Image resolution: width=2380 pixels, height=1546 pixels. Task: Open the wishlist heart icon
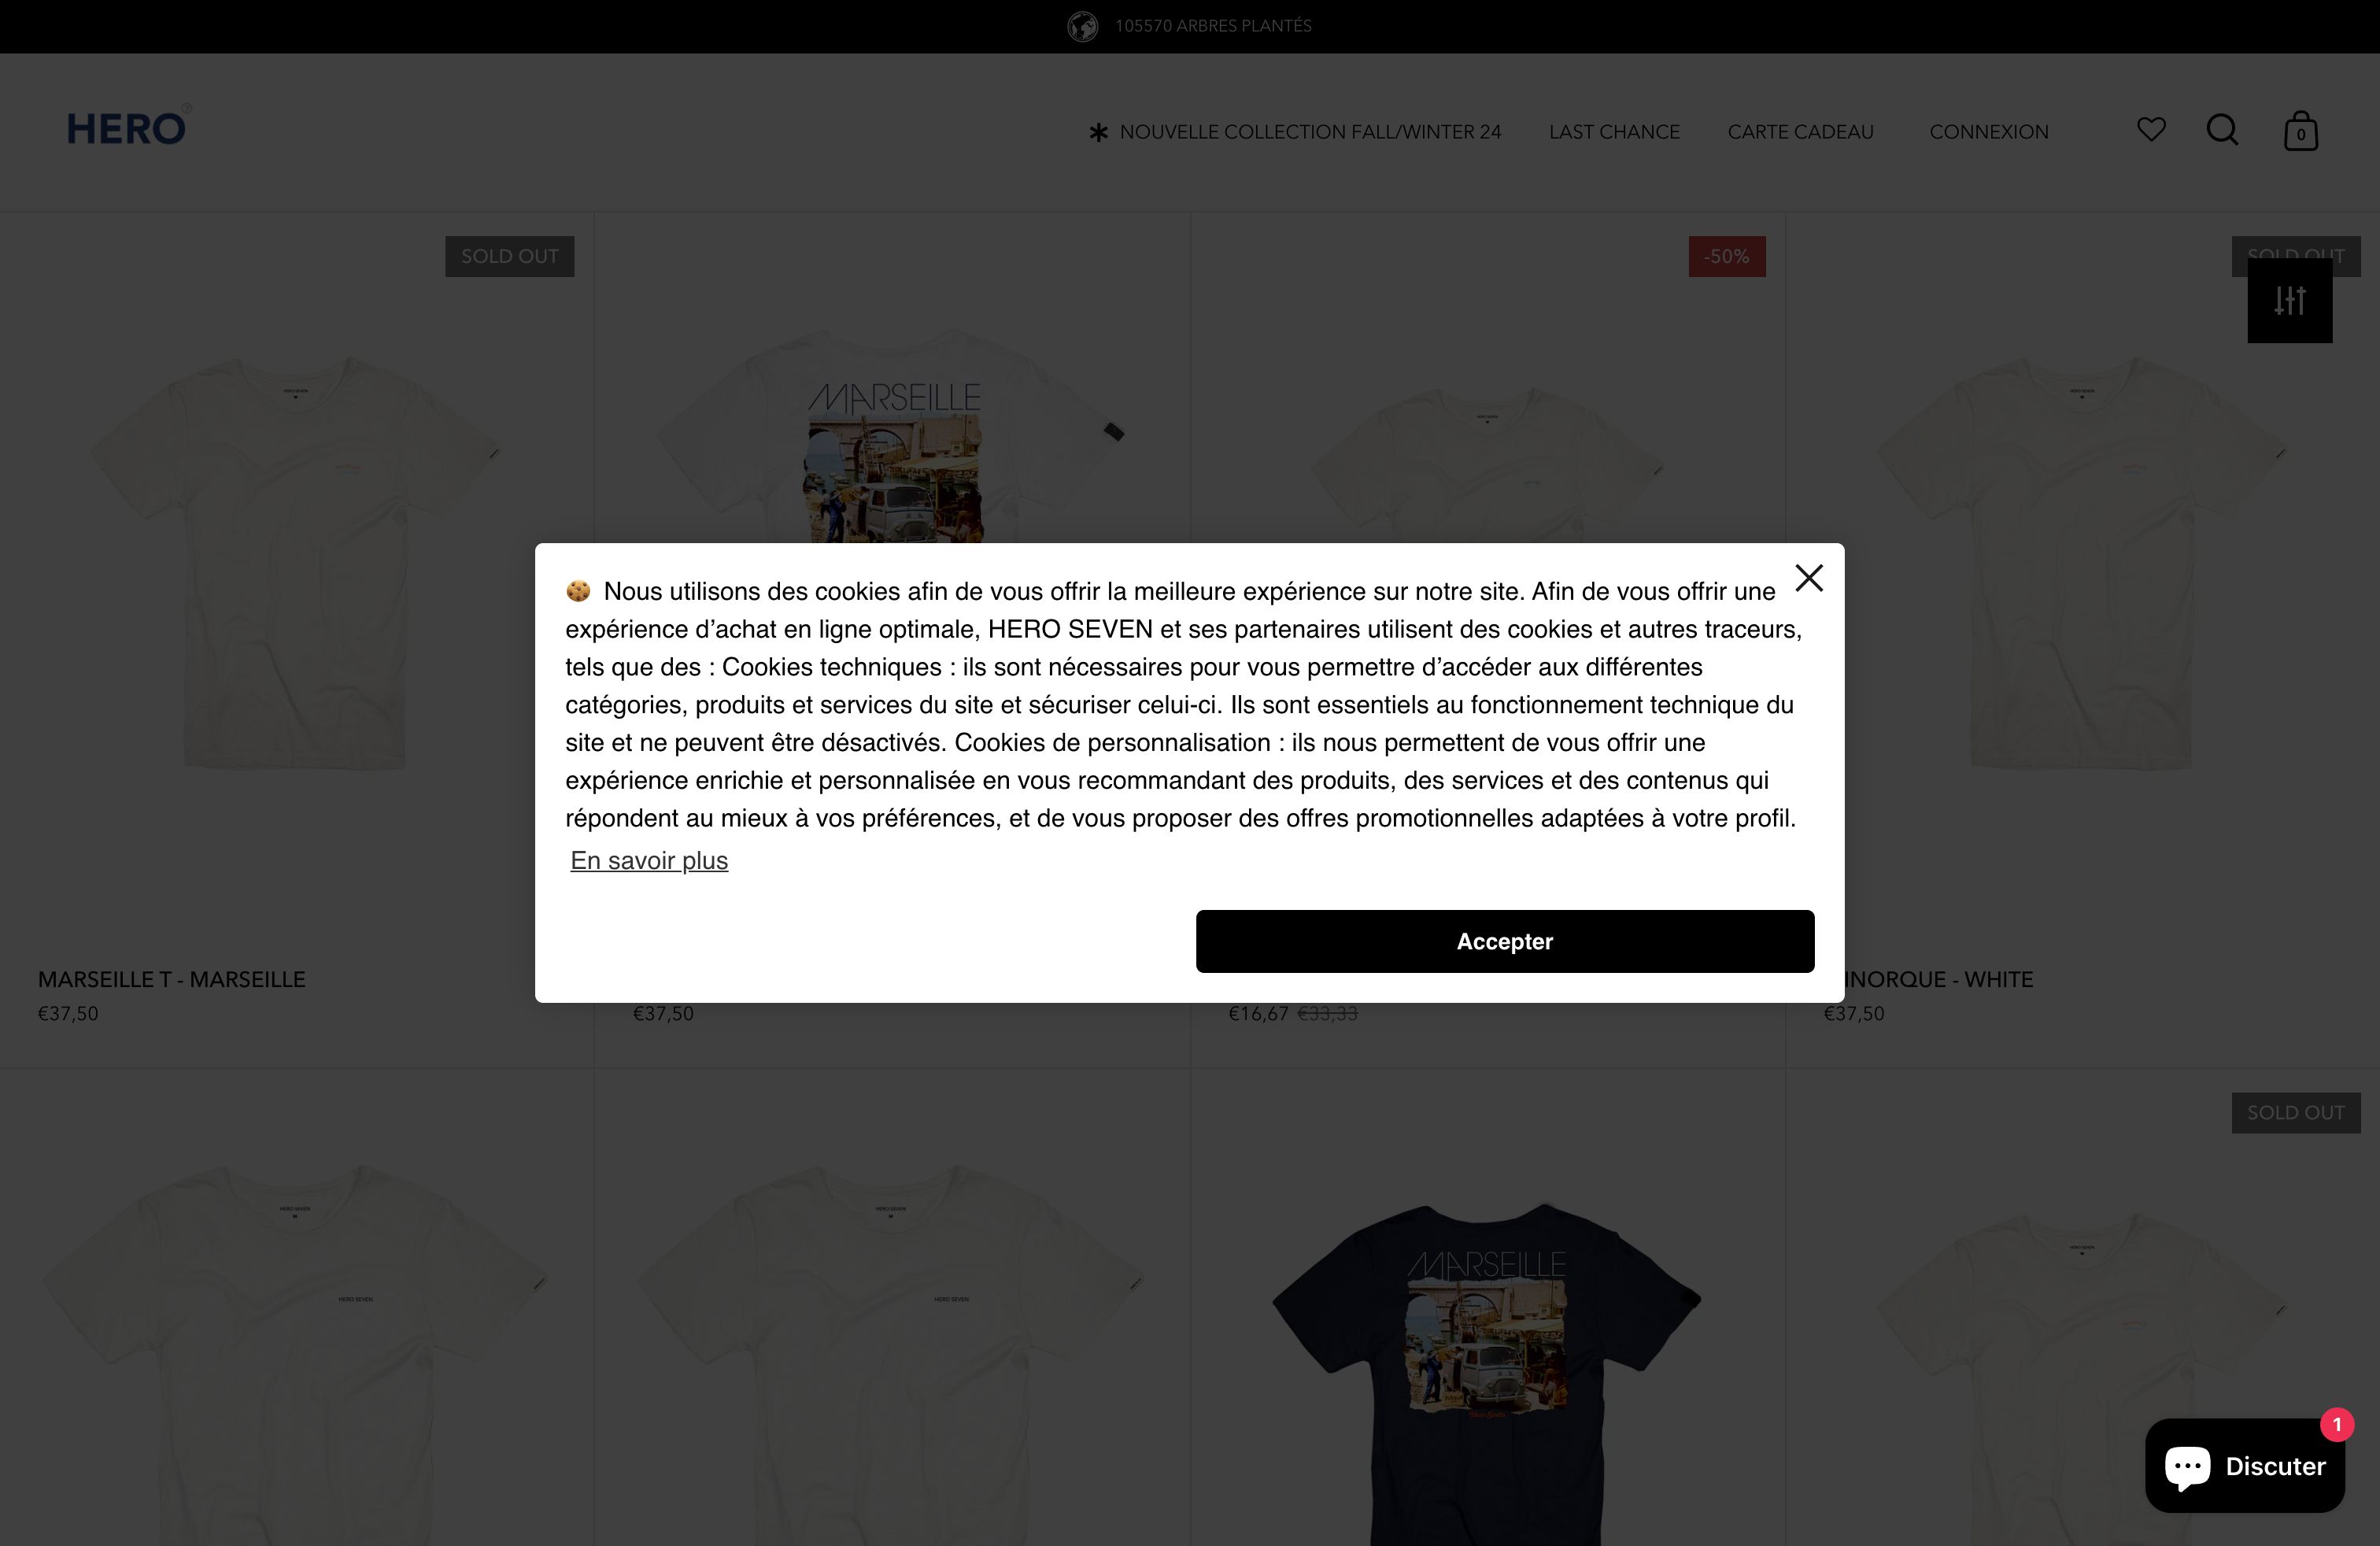(x=2151, y=130)
